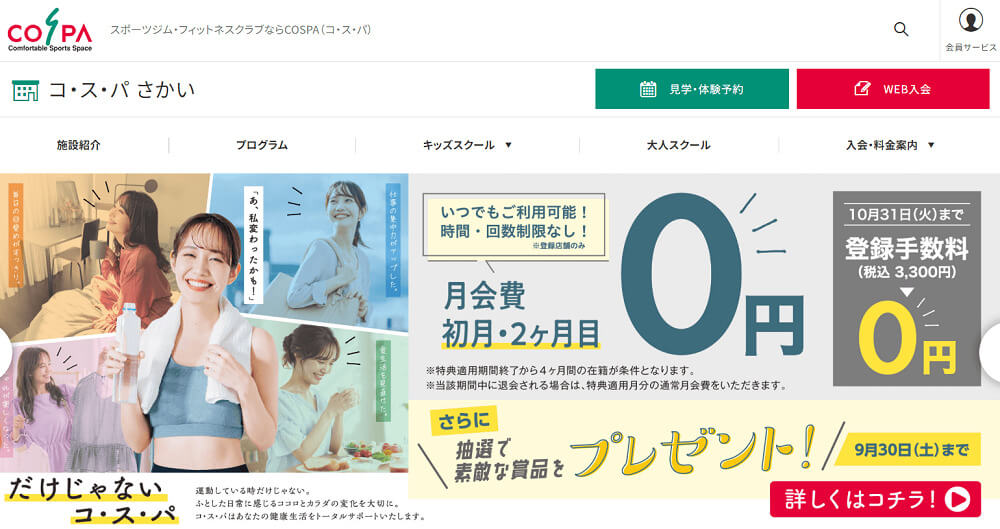Open プログラム menu item
This screenshot has height=529, width=1000.
pyautogui.click(x=261, y=145)
